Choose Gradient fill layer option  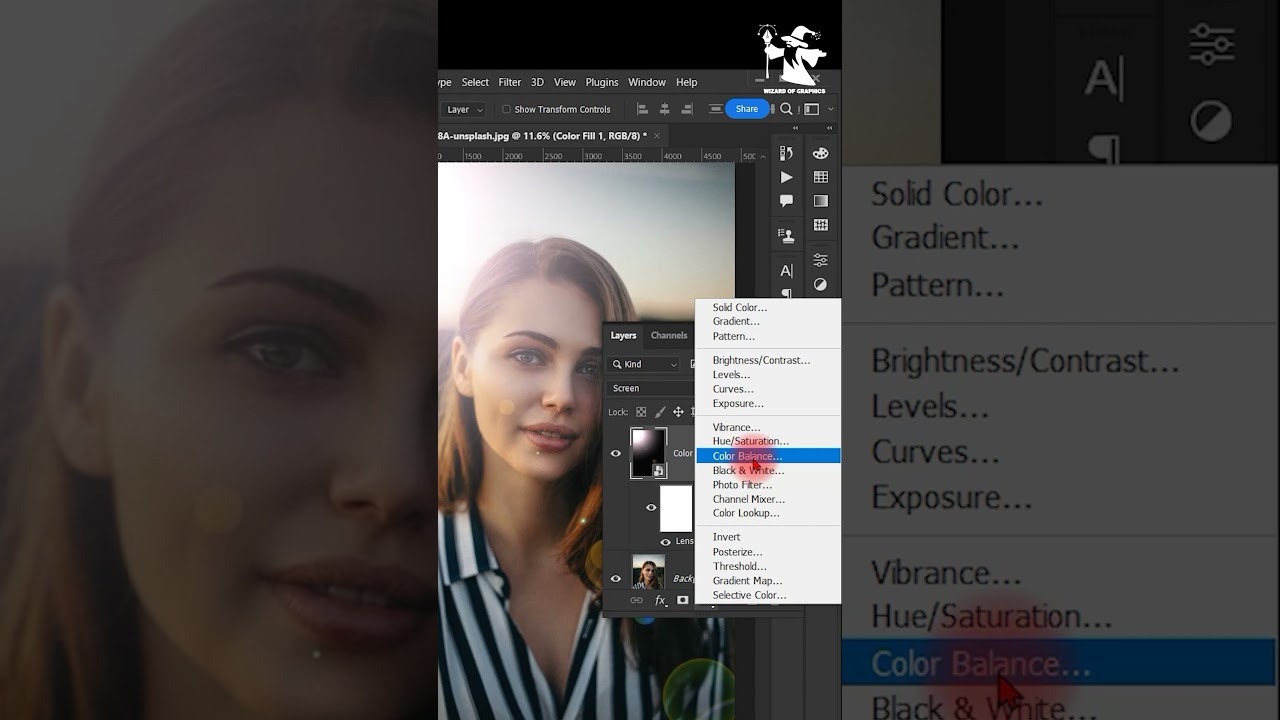pos(768,322)
